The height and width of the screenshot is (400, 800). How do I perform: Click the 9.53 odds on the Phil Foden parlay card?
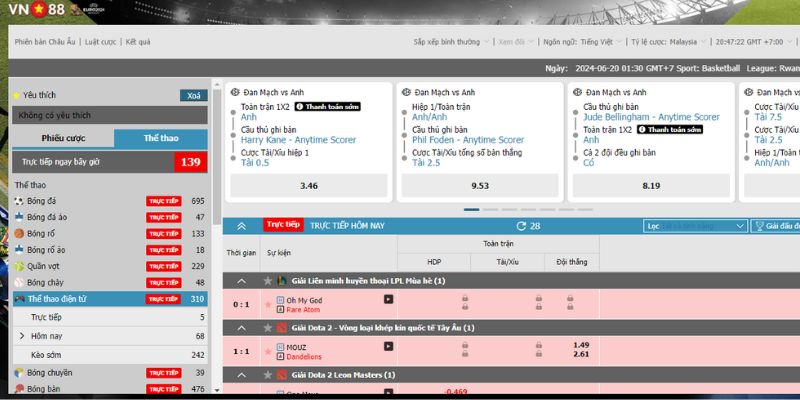click(x=480, y=186)
